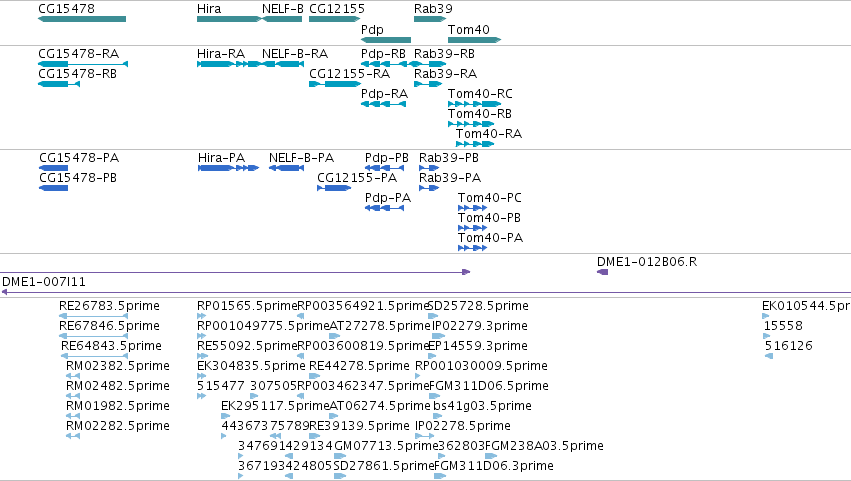The width and height of the screenshot is (851, 481).
Task: Select the RP01565.5prime EST label
Action: tap(247, 306)
